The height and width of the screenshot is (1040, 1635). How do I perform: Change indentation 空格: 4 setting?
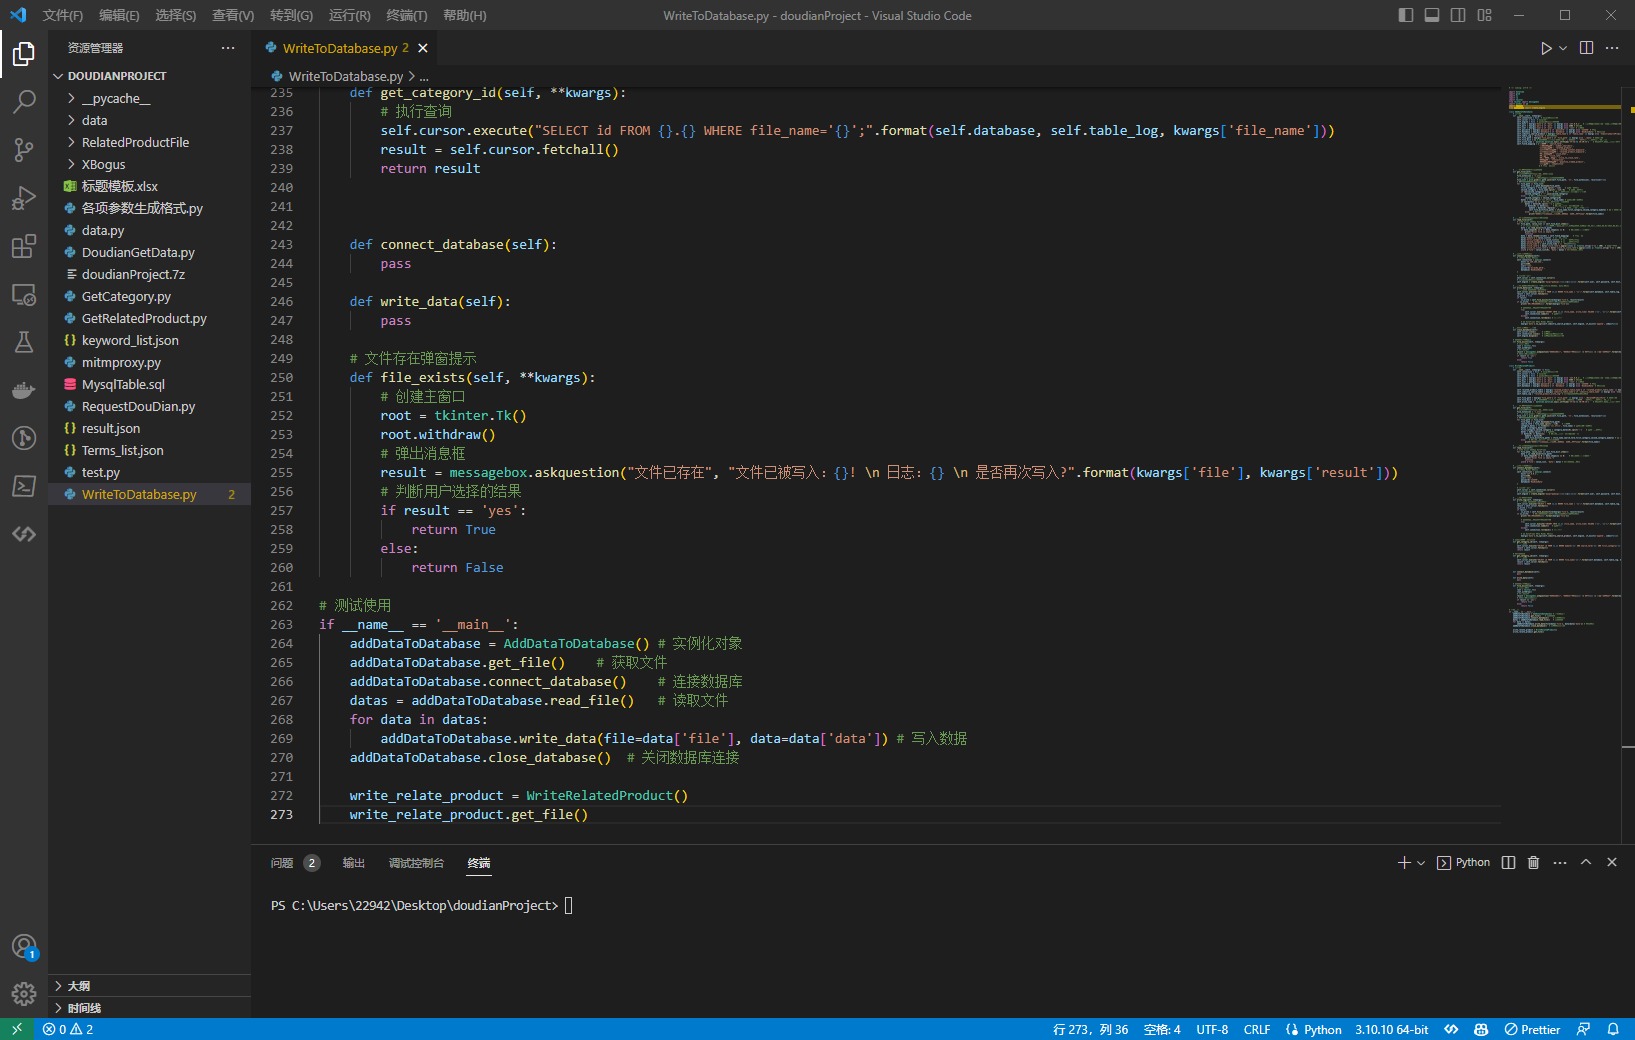(x=1162, y=1029)
